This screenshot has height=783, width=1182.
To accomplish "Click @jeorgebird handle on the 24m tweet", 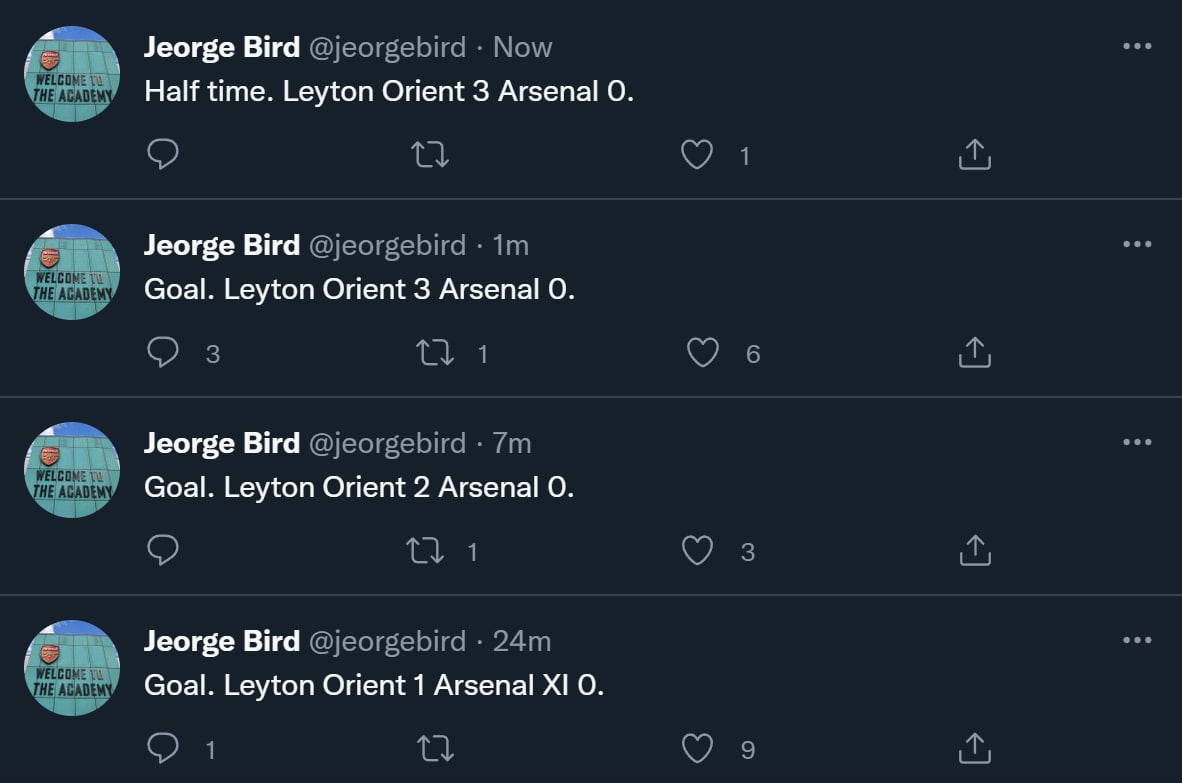I will (388, 641).
